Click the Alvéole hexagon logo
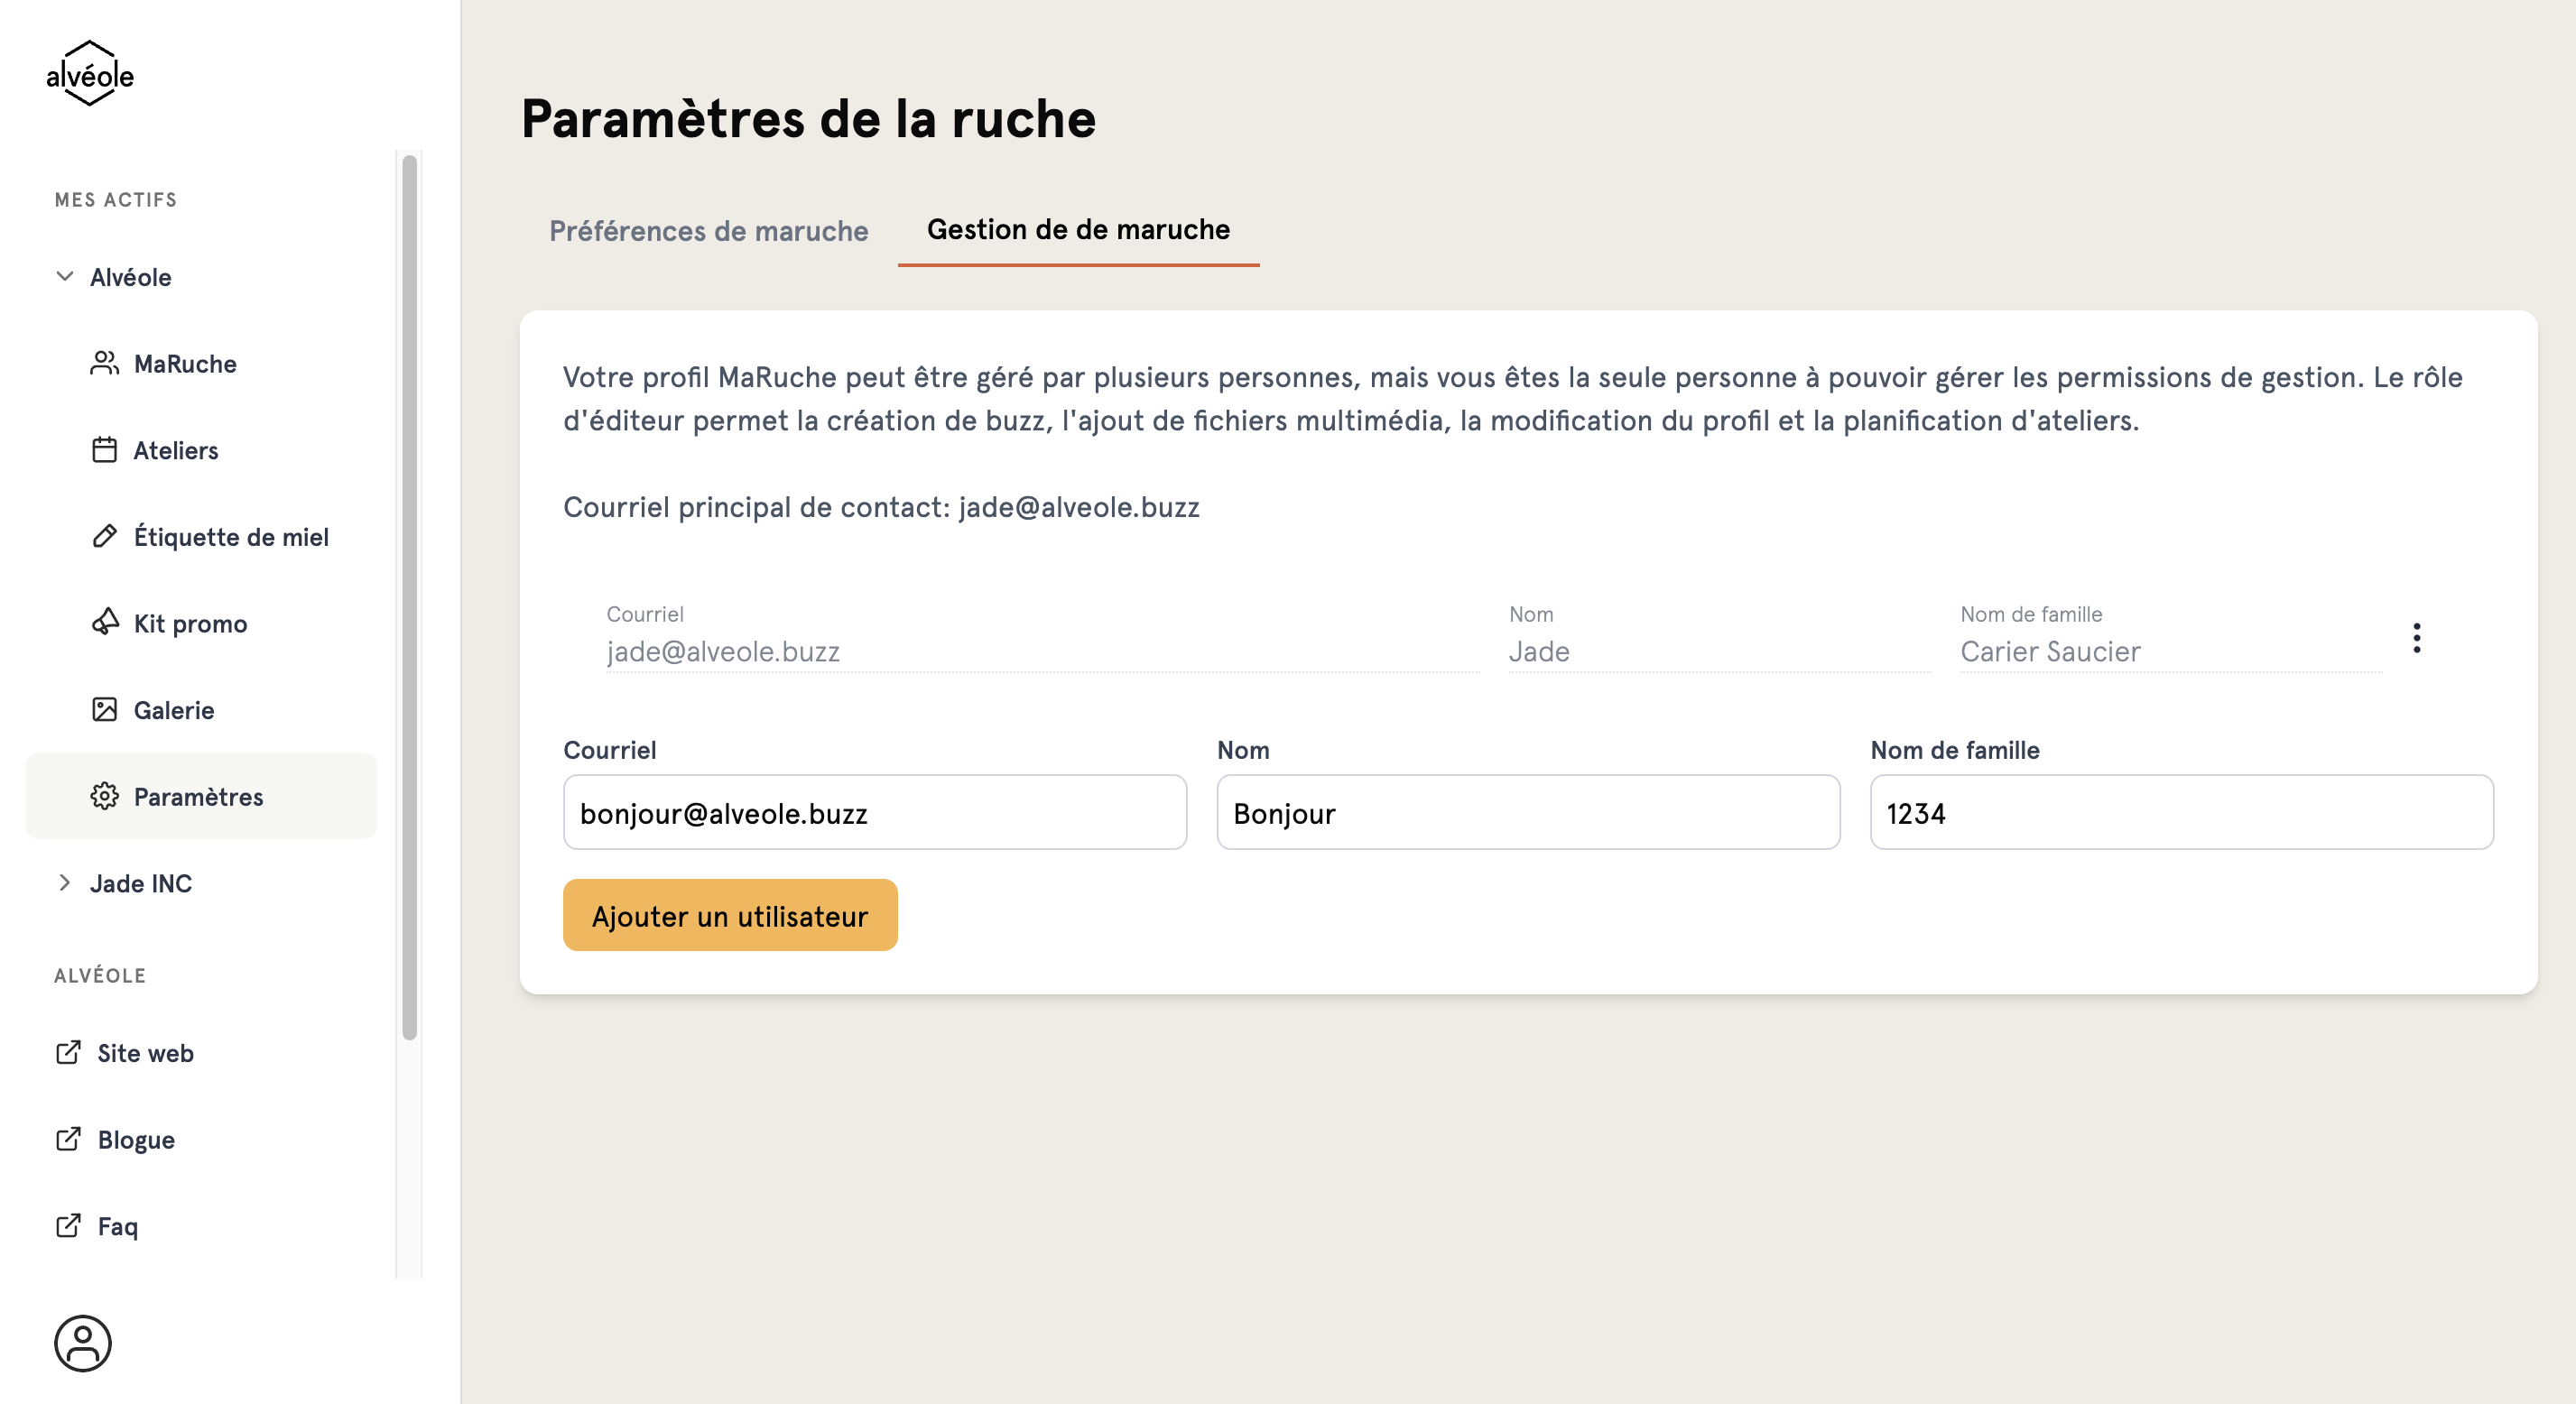 point(90,74)
